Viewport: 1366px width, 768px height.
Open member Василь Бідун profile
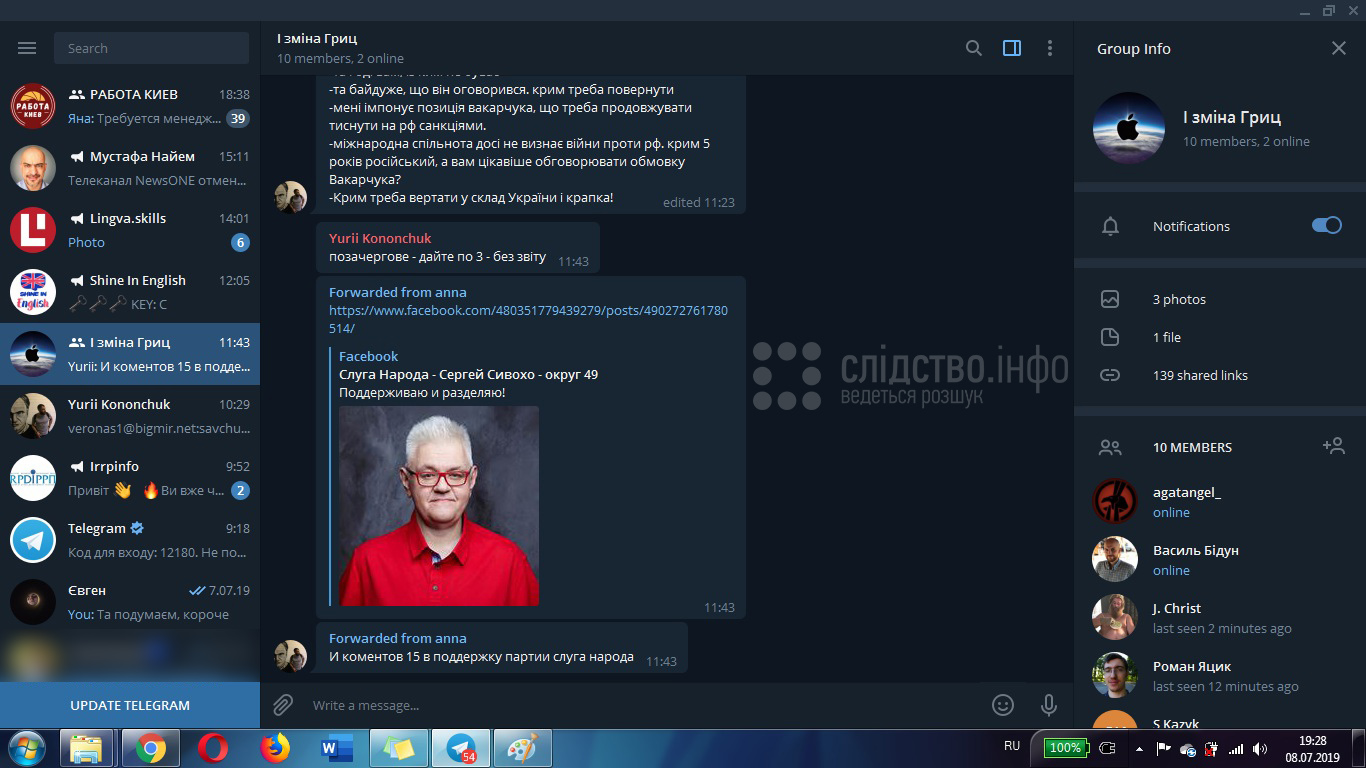[1220, 559]
